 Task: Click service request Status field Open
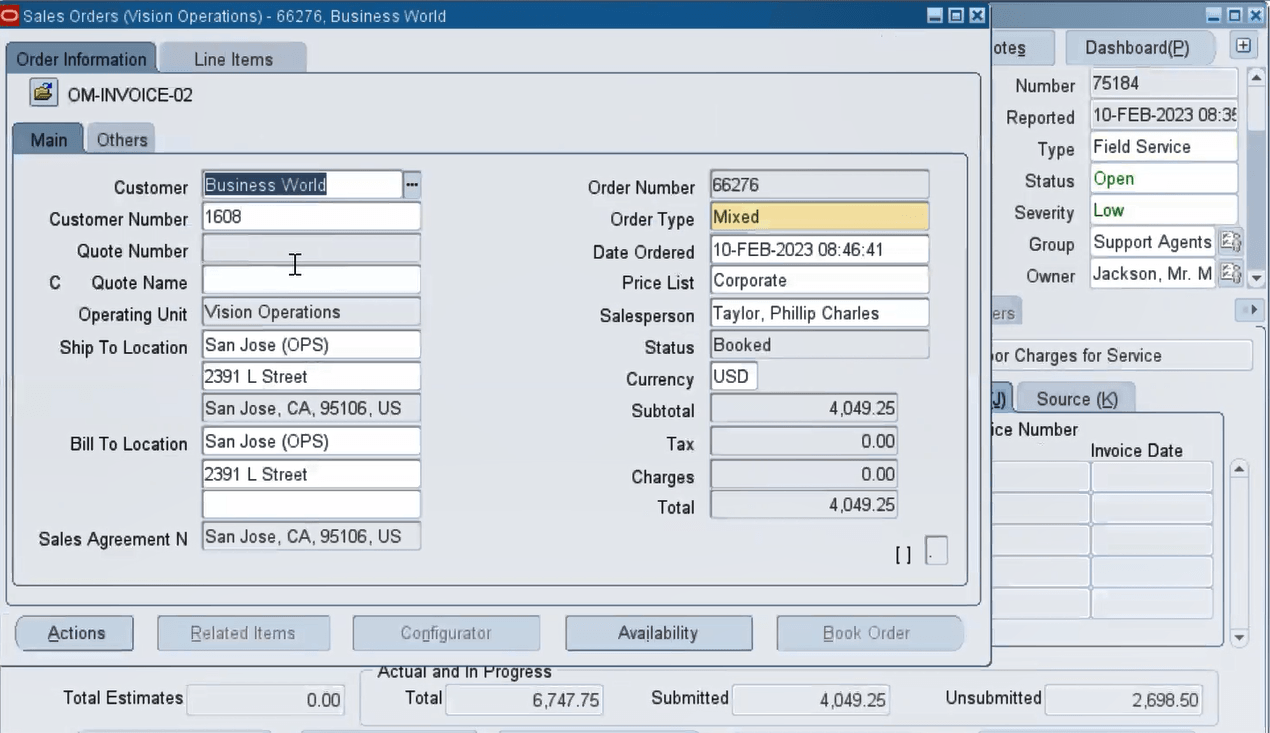(1163, 179)
